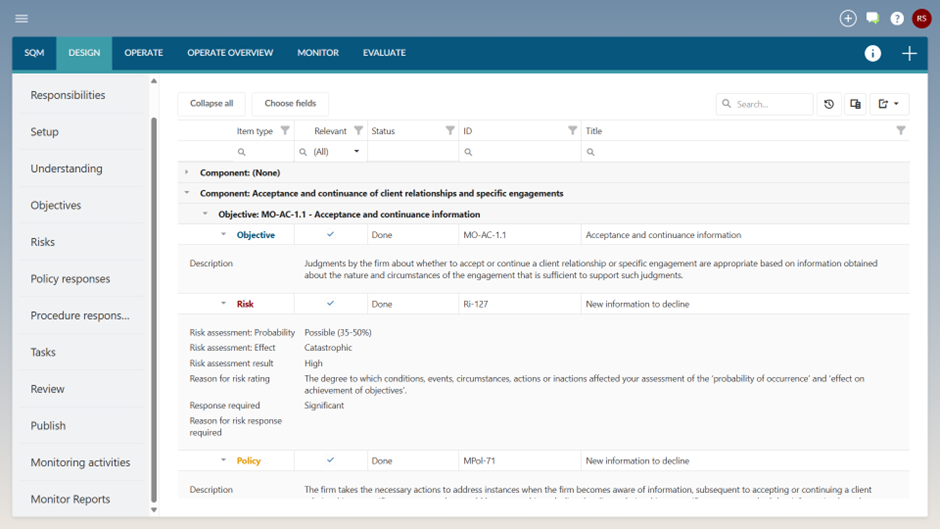940x529 pixels.
Task: Open filter on Item type column
Action: [285, 131]
